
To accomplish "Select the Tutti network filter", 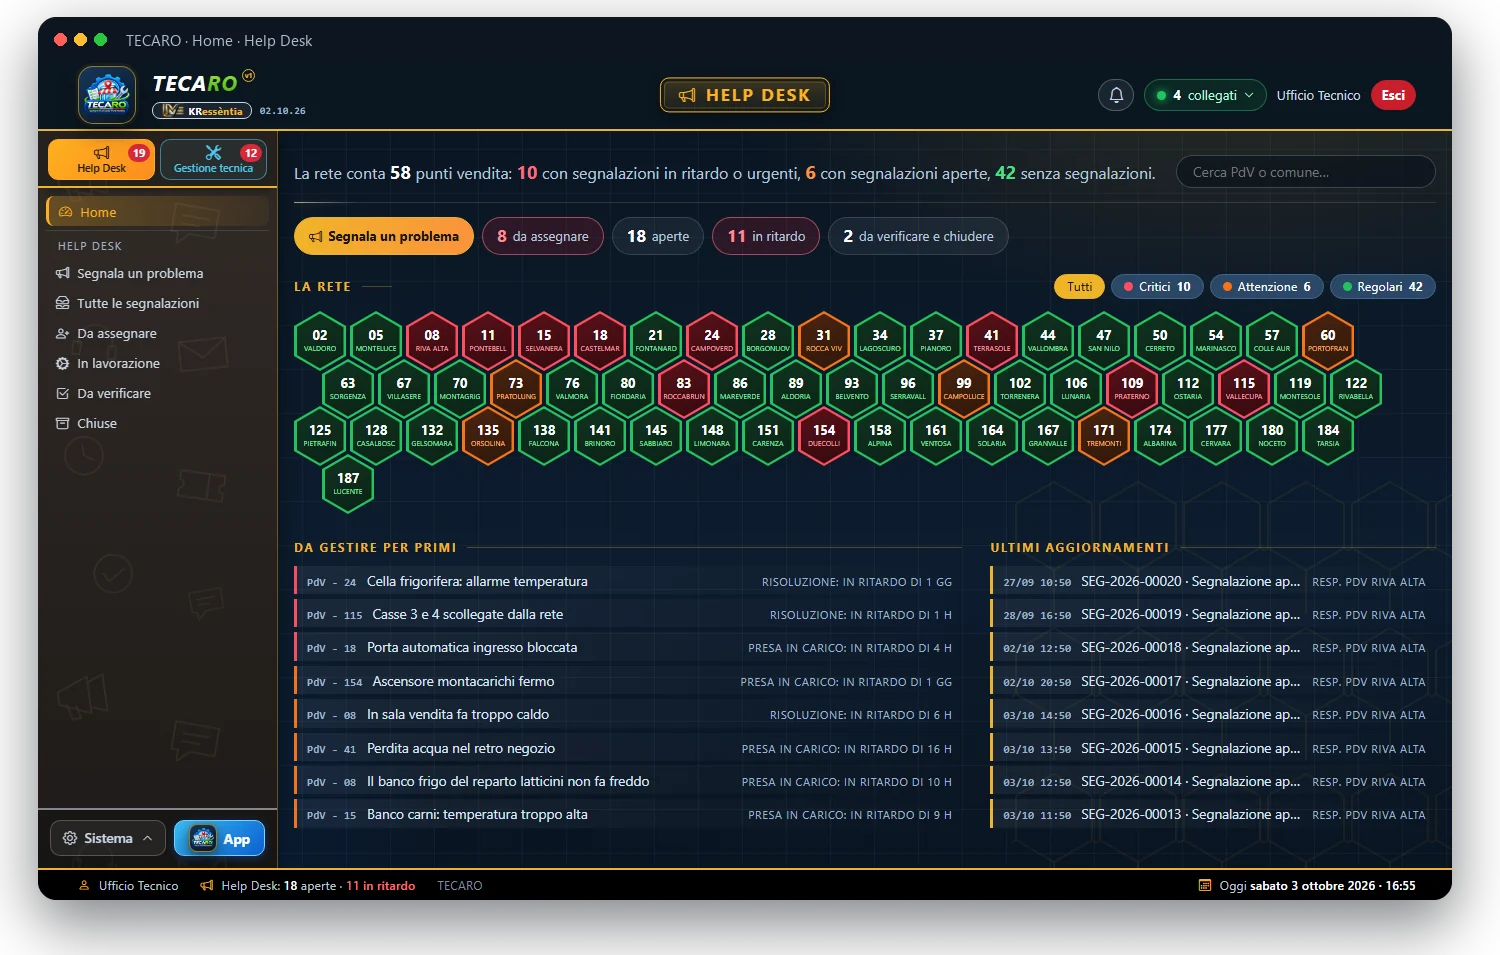I will tap(1079, 287).
